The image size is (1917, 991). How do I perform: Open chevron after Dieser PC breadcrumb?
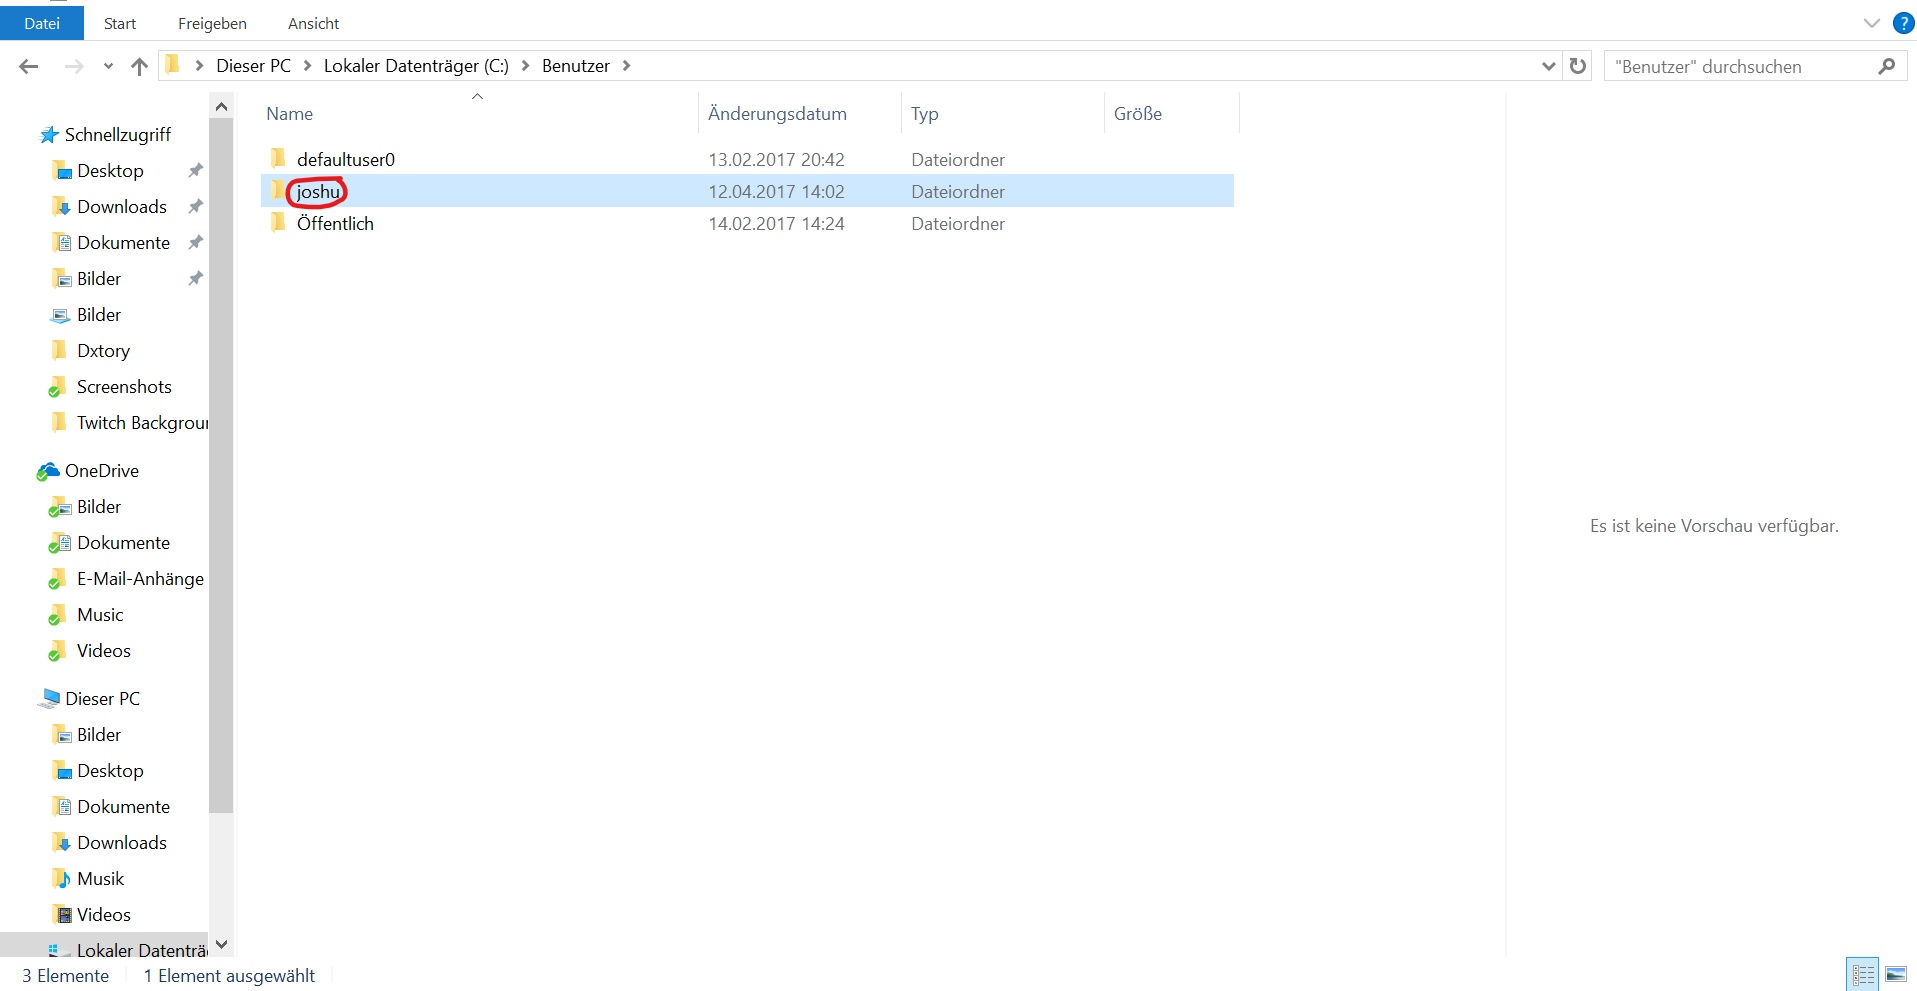tap(307, 66)
